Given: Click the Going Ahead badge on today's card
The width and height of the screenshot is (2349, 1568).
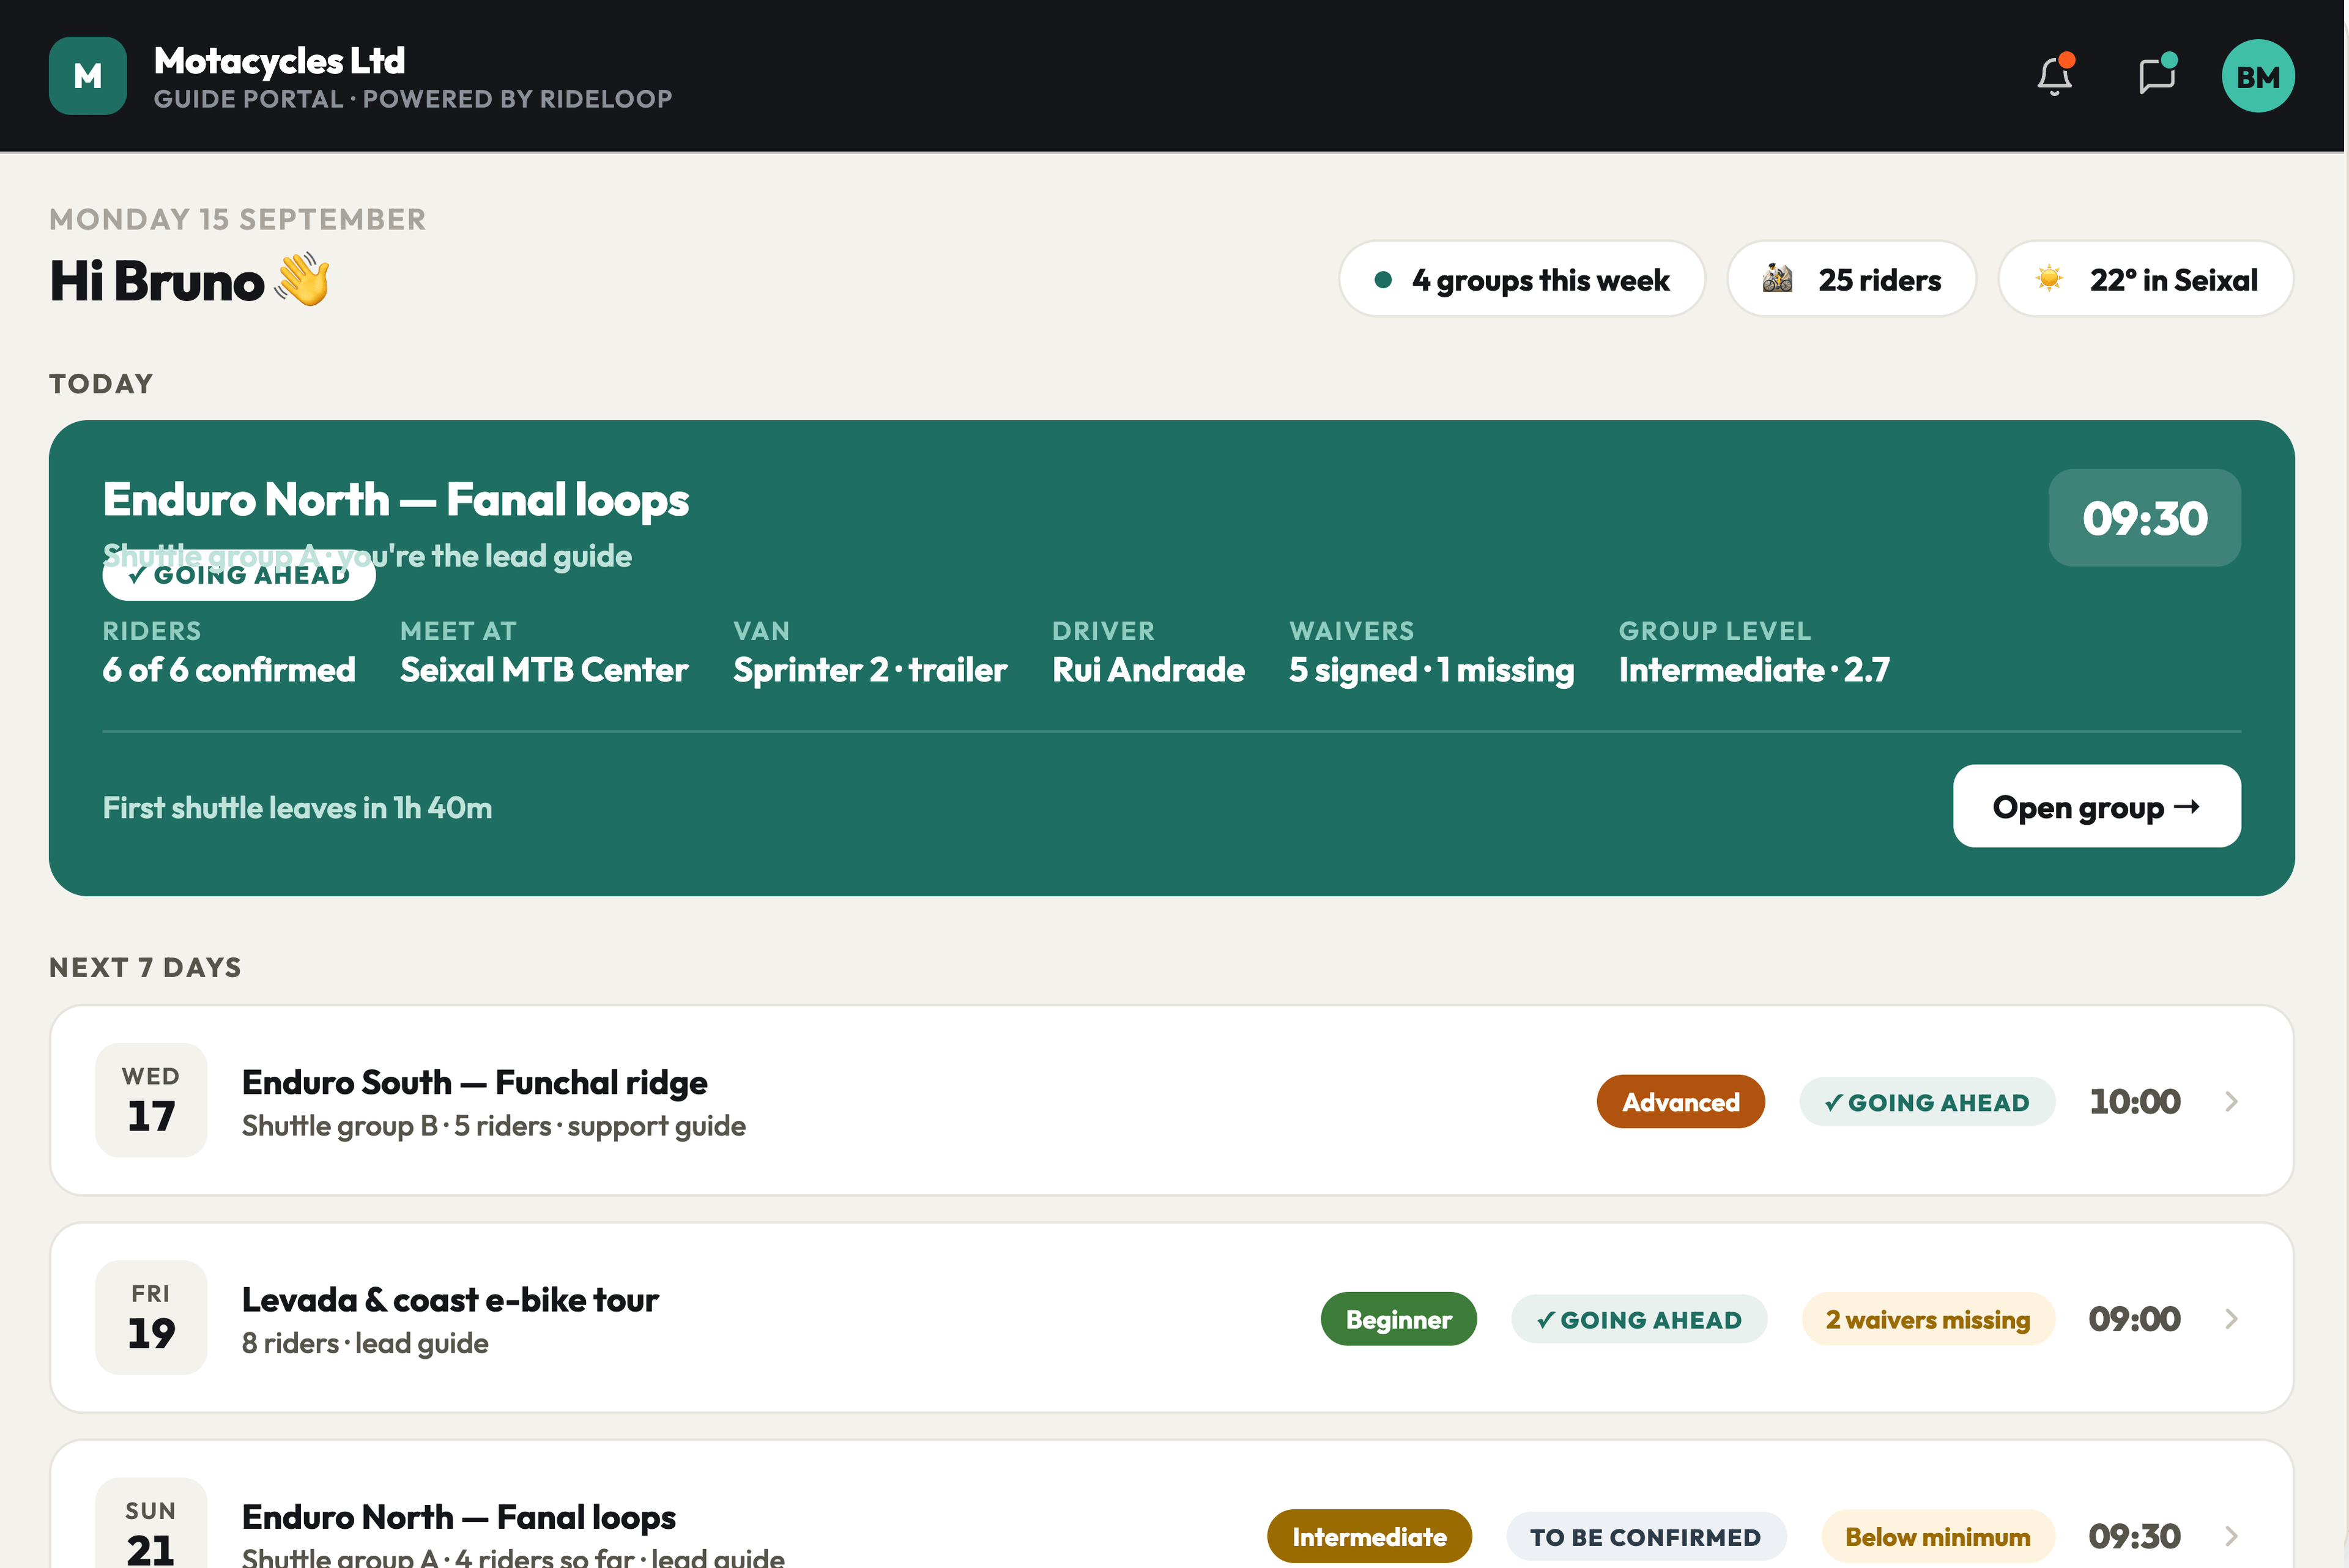Looking at the screenshot, I should [239, 575].
